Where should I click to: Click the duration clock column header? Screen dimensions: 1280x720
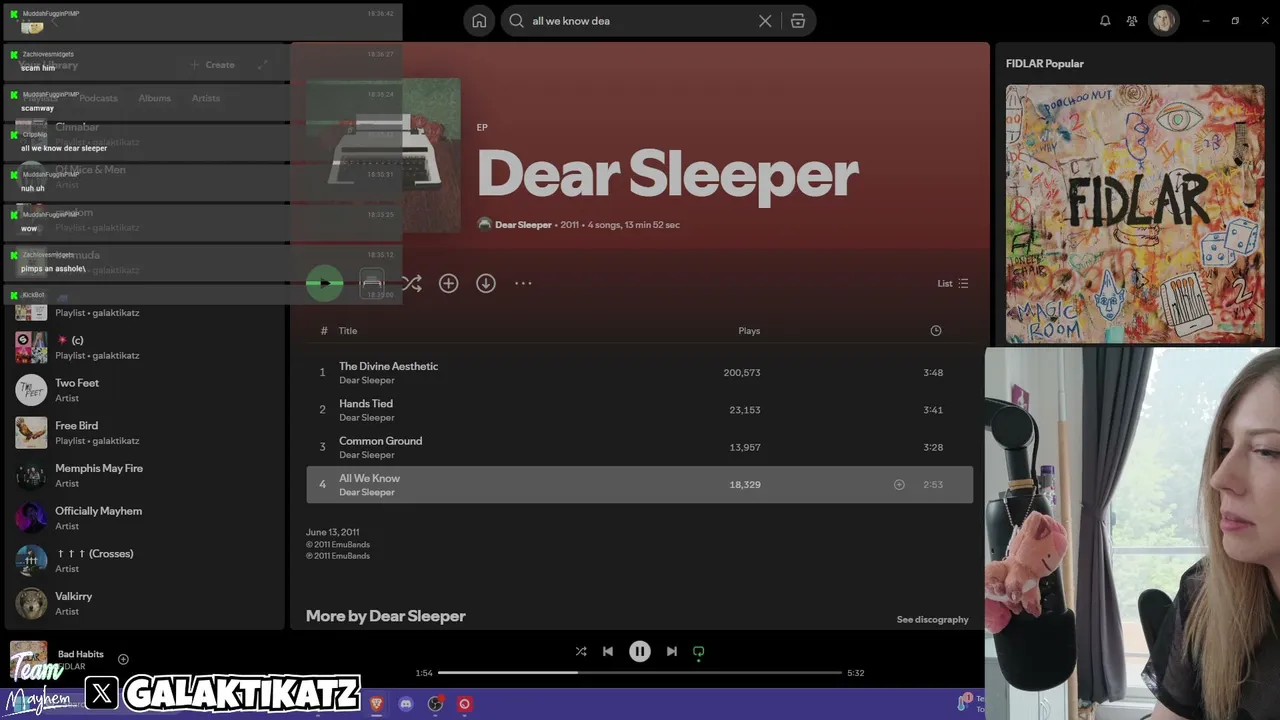[936, 331]
